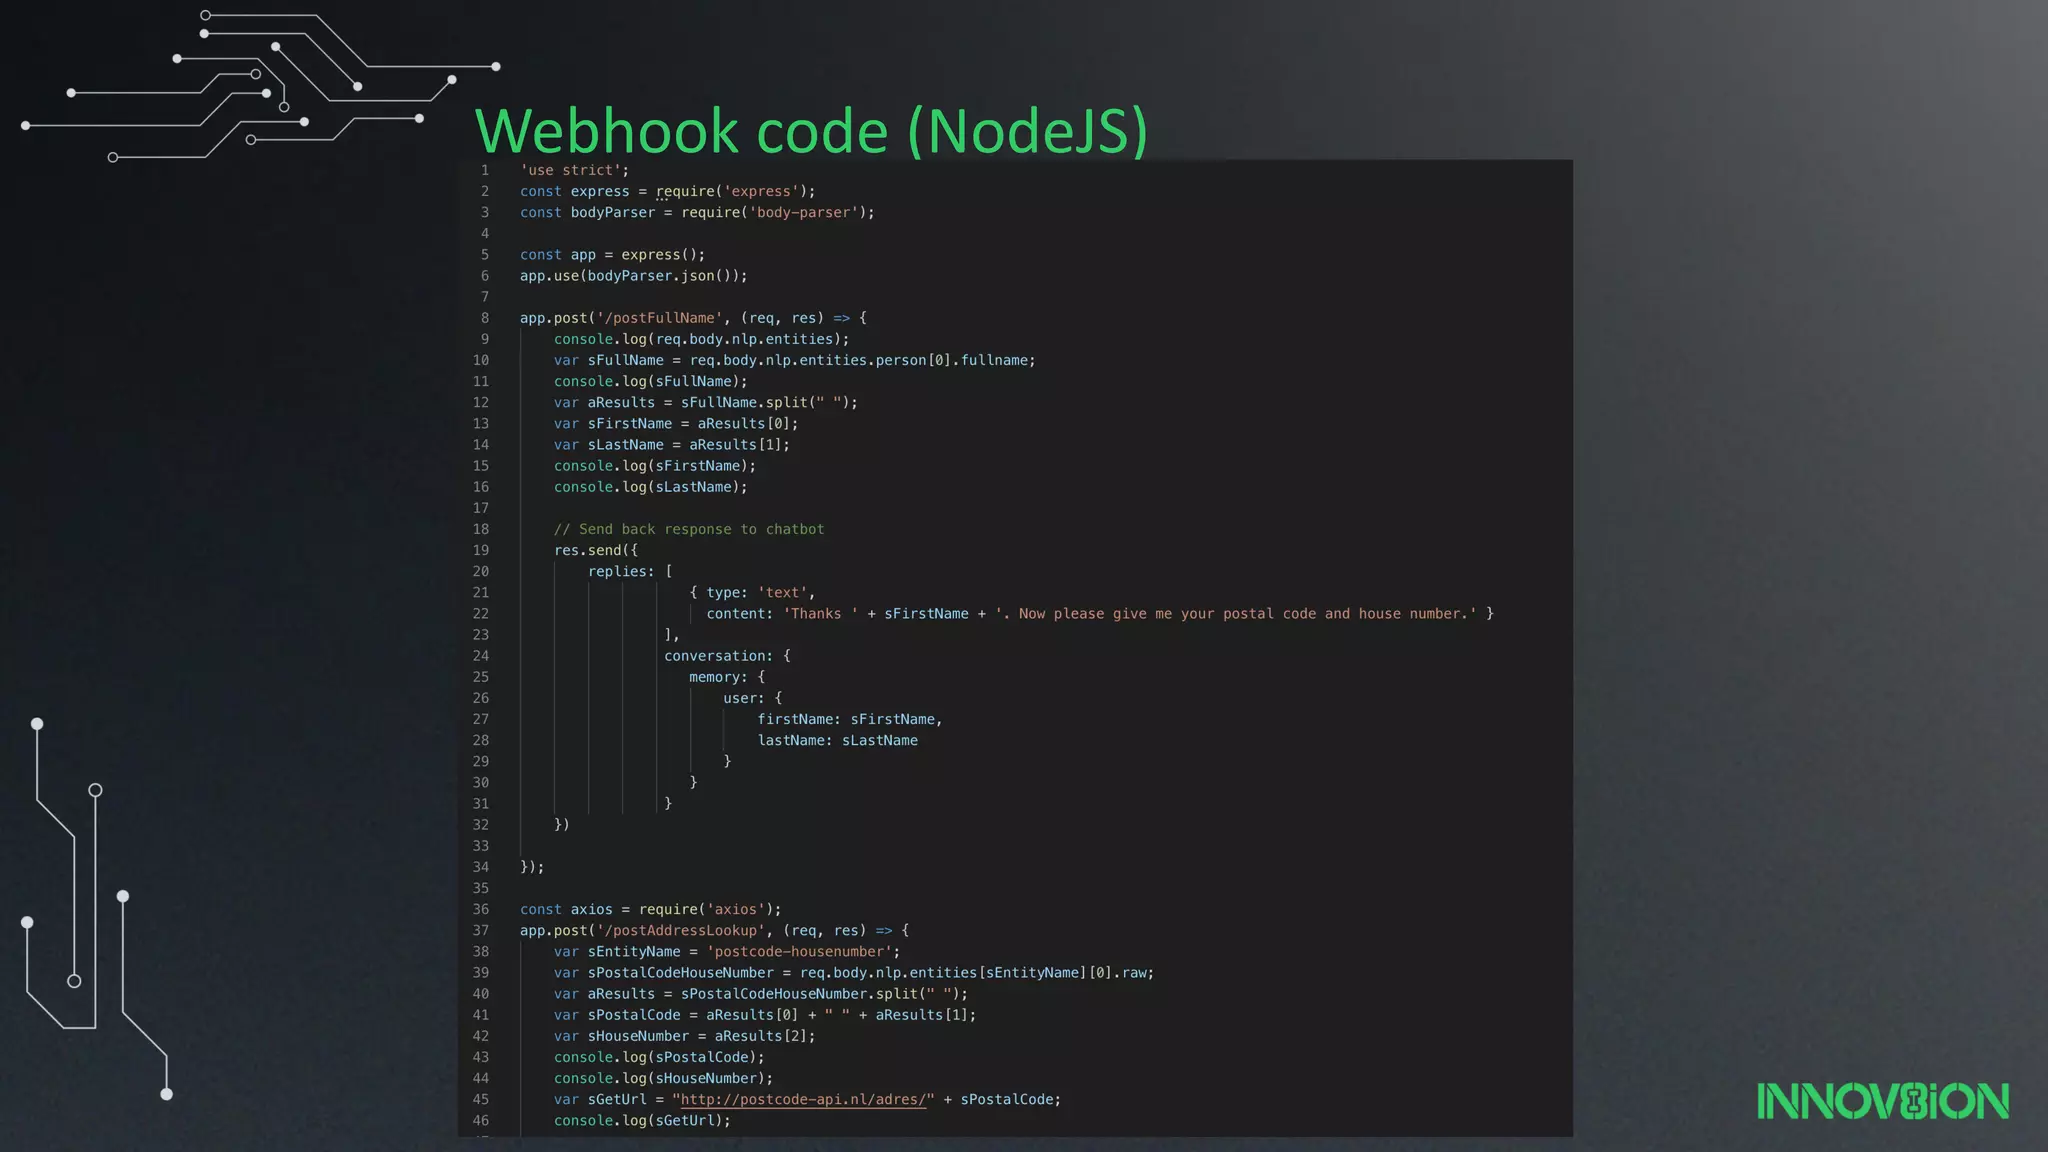The image size is (2048, 1152).
Task: Click the 'var sFirstName = aResults[0];' line
Action: [676, 423]
